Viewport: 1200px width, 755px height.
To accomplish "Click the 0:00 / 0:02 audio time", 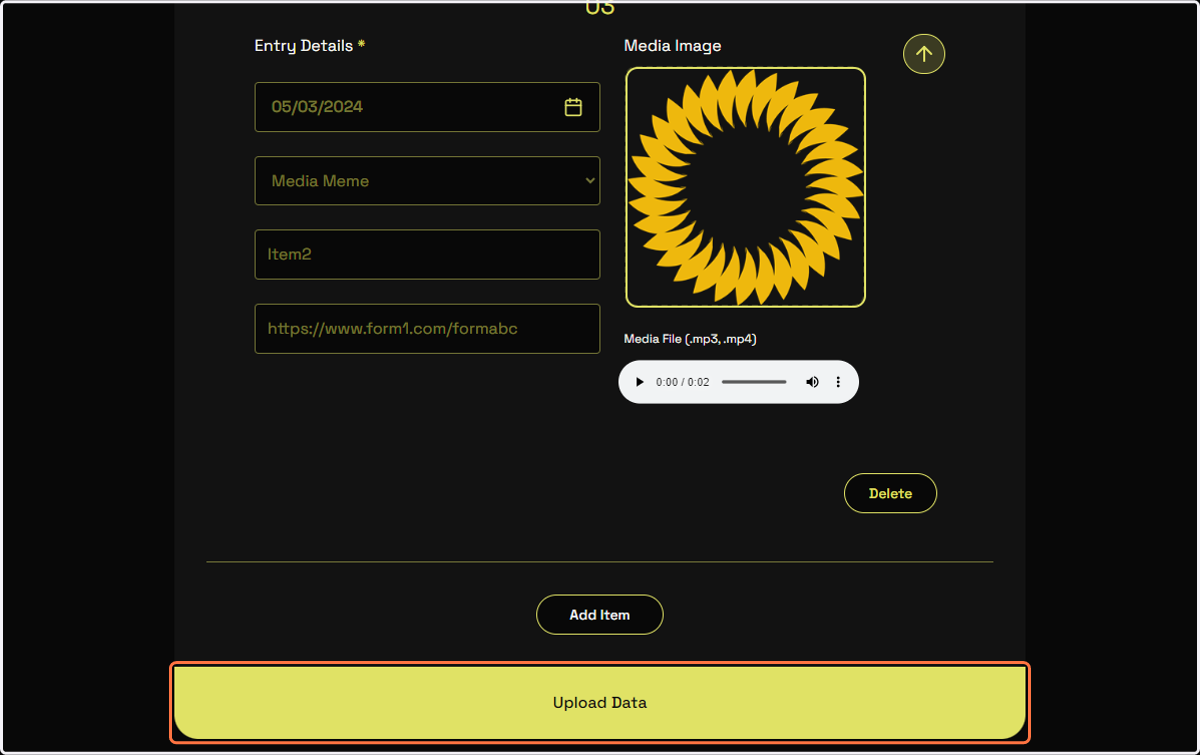I will (683, 382).
